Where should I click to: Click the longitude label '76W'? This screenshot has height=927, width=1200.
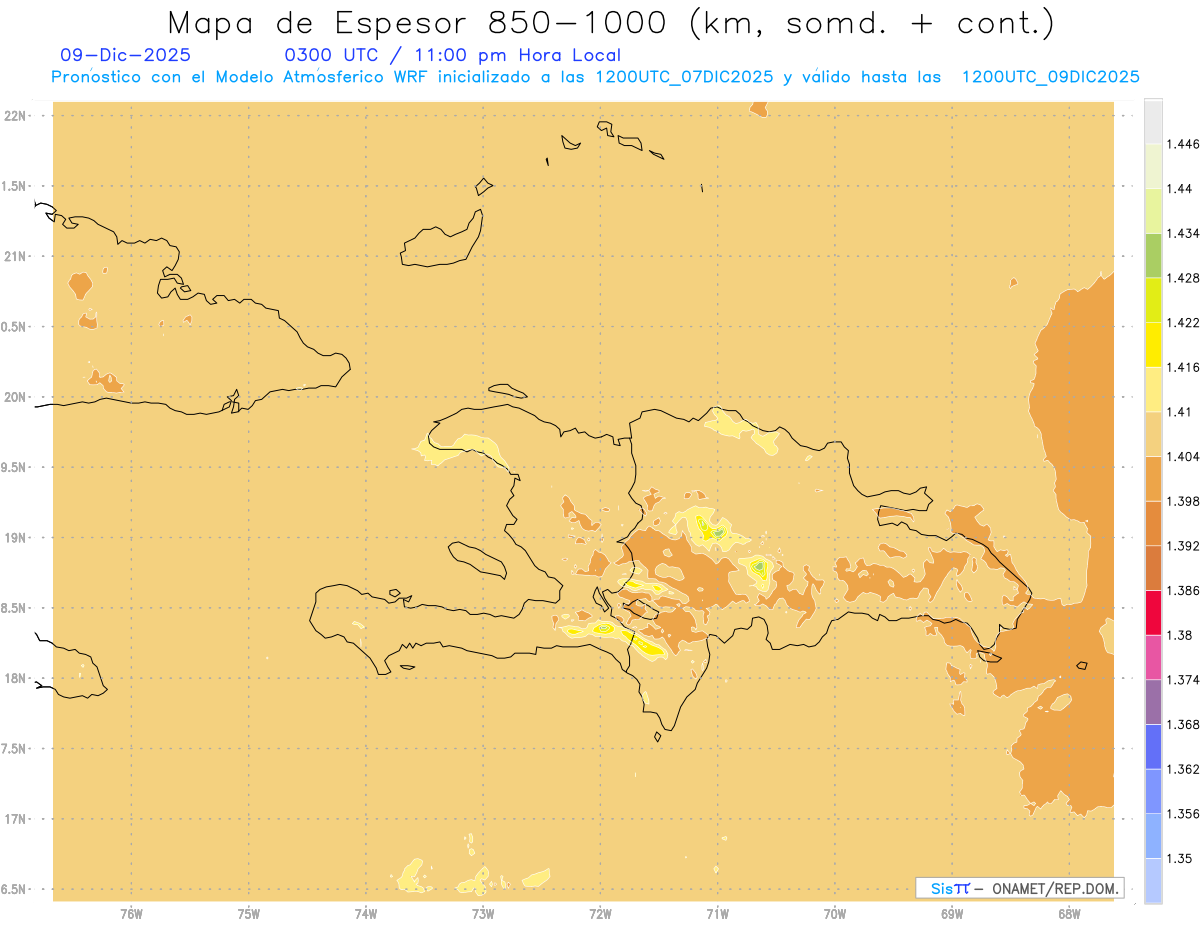click(x=131, y=913)
